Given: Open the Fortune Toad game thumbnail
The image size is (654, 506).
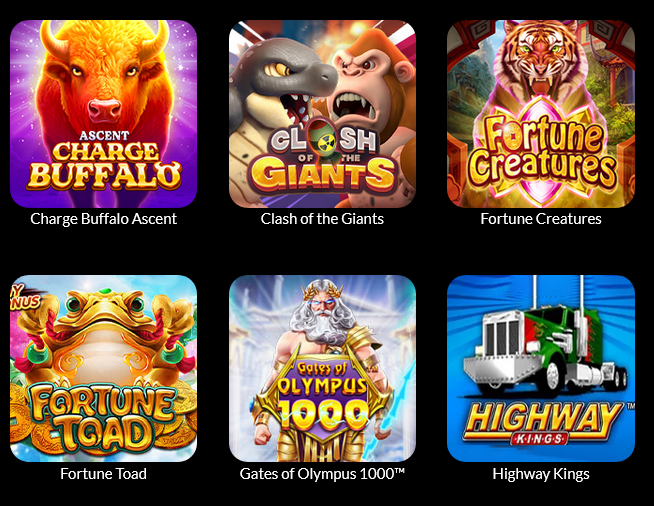Looking at the screenshot, I should click(103, 368).
